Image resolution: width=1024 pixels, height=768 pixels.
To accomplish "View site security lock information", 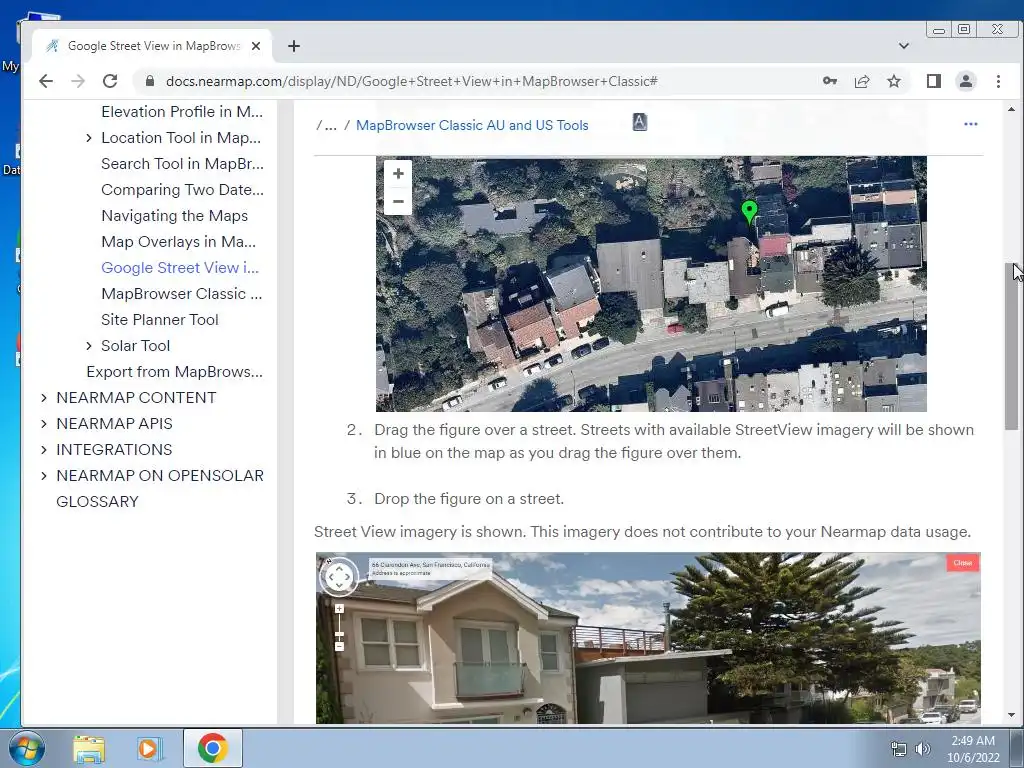I will tap(150, 81).
